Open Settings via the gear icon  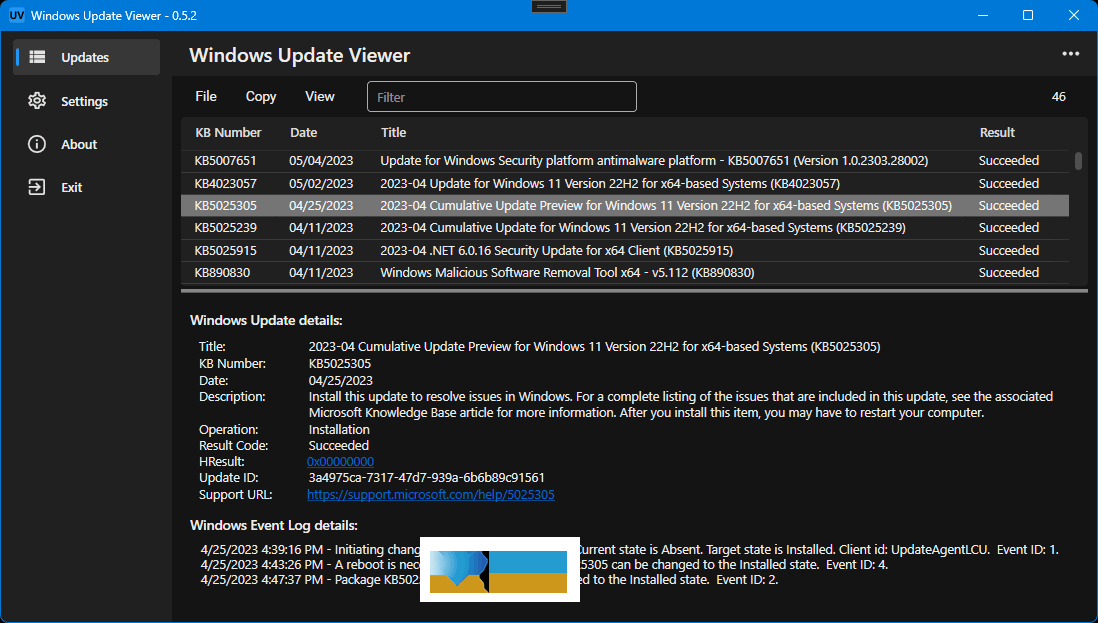click(37, 101)
